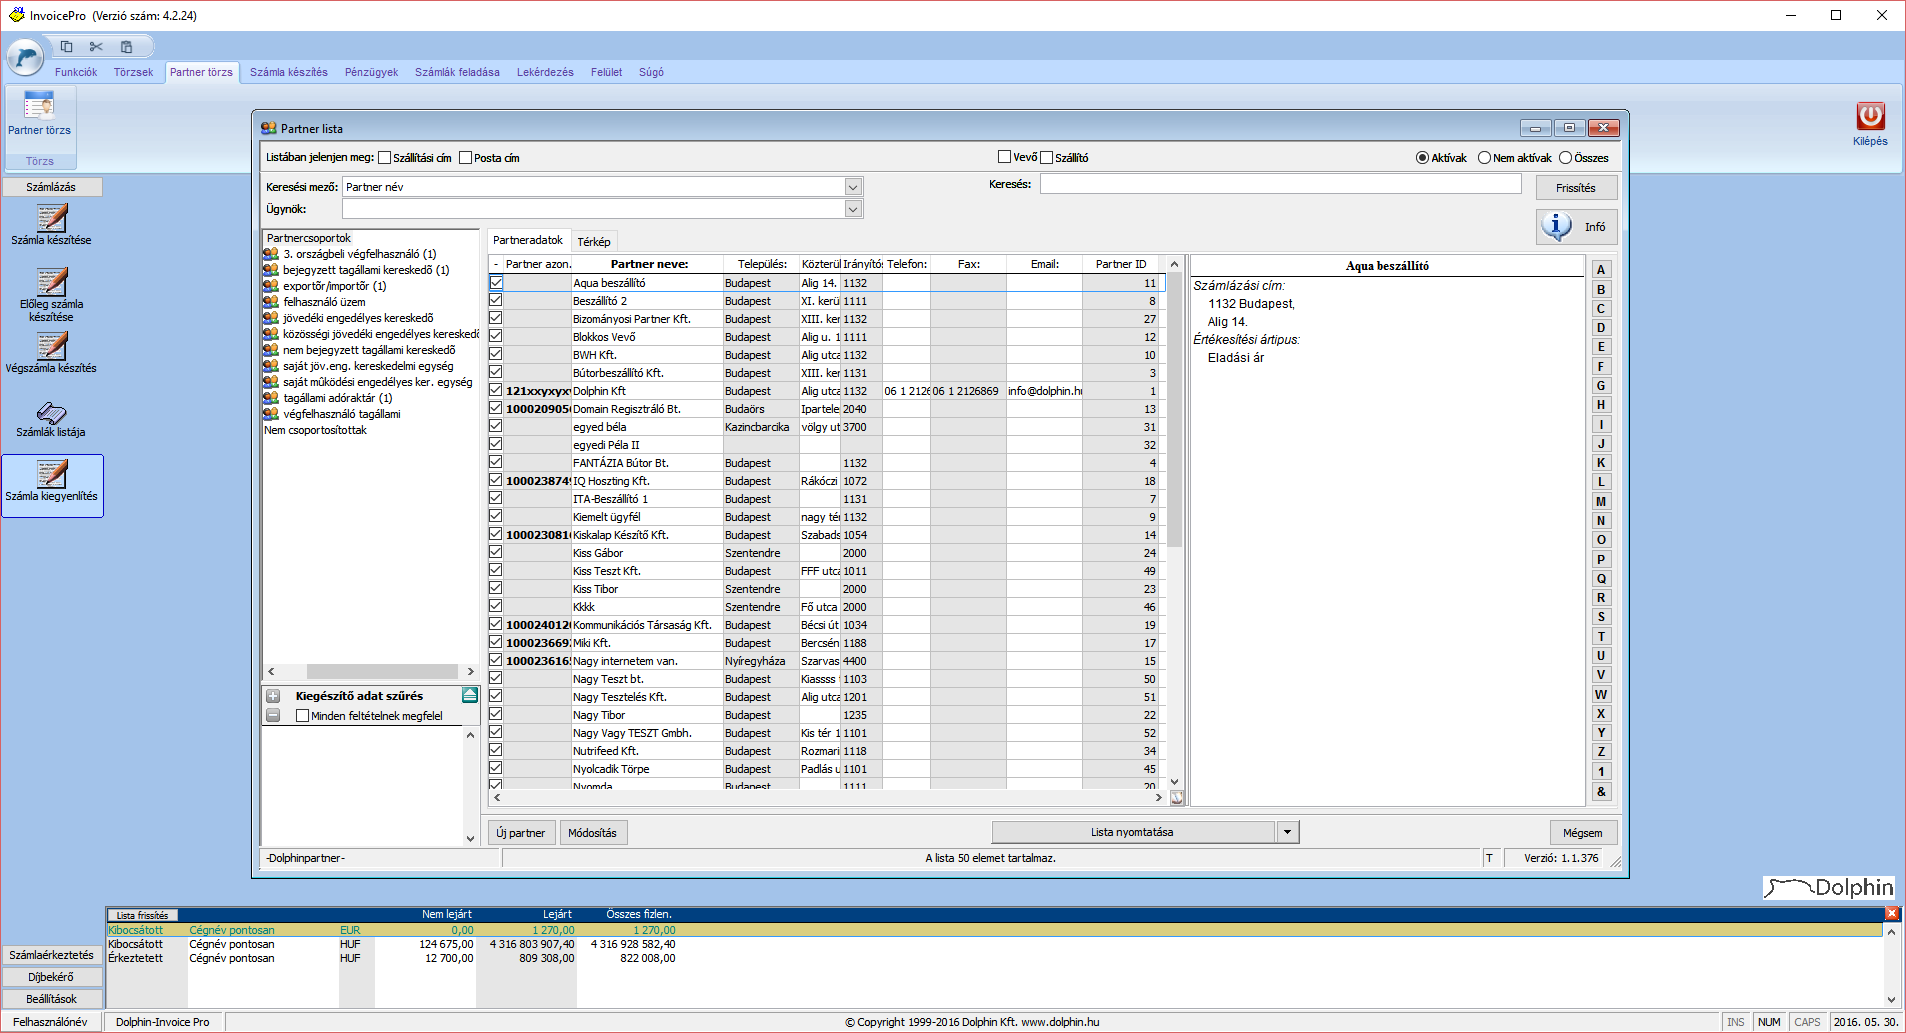1906x1033 pixels.
Task: Toggle the Posta cím checkbox
Action: 465,158
